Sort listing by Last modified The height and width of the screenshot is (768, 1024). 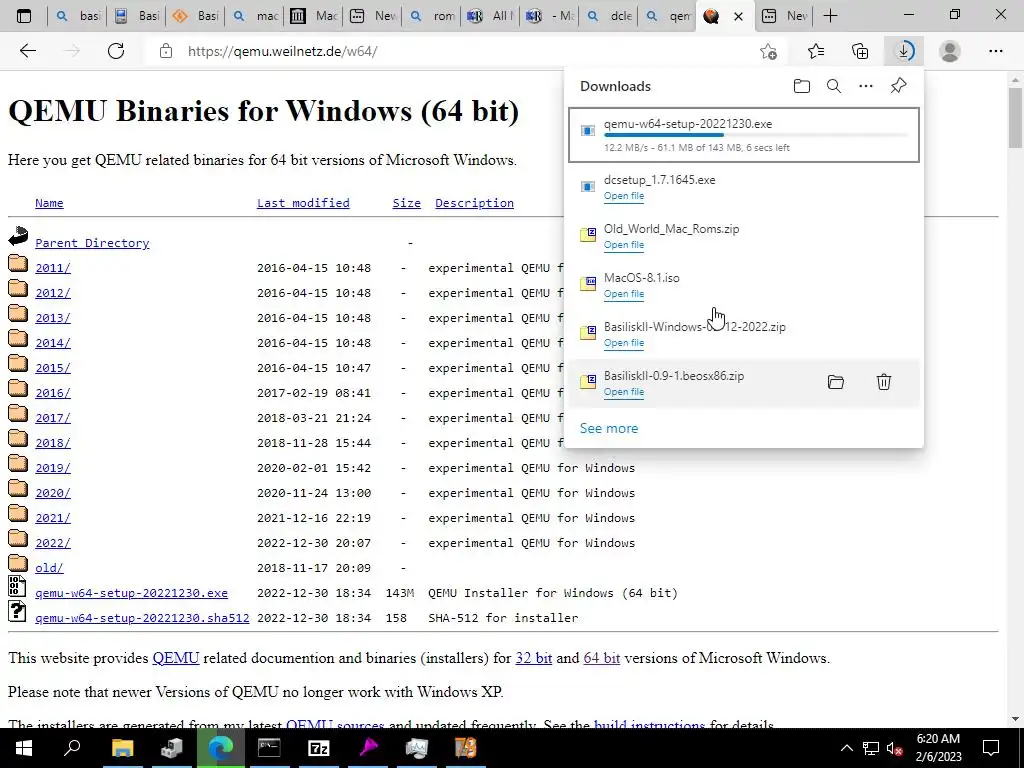[303, 203]
